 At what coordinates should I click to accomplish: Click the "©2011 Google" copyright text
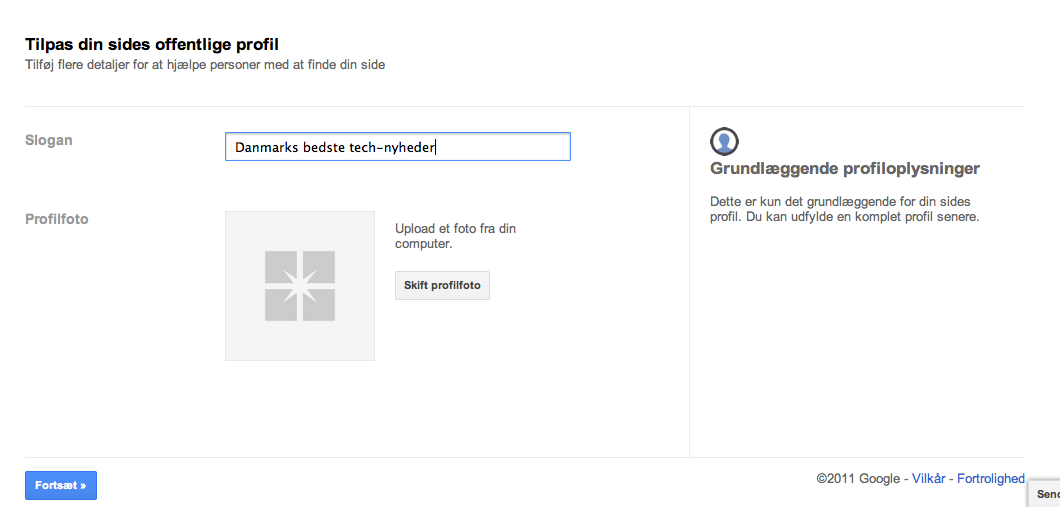pyautogui.click(x=860, y=479)
